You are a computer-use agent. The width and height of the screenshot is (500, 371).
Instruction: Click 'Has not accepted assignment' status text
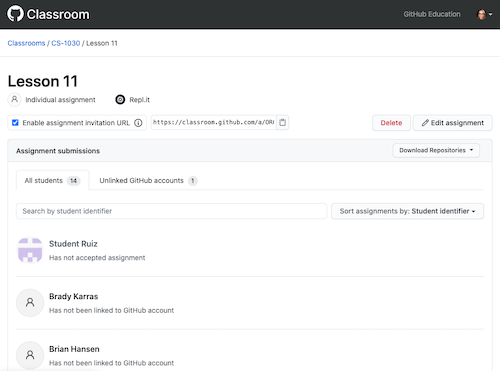(x=97, y=258)
